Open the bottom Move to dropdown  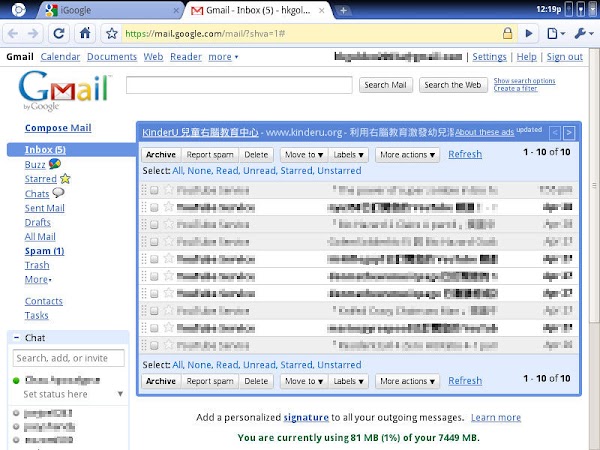tap(304, 381)
